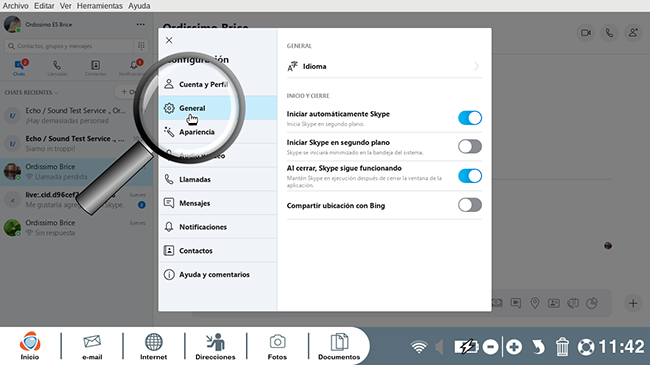Start a video call with camera icon
Viewport: 650px width, 365px height.
click(586, 33)
